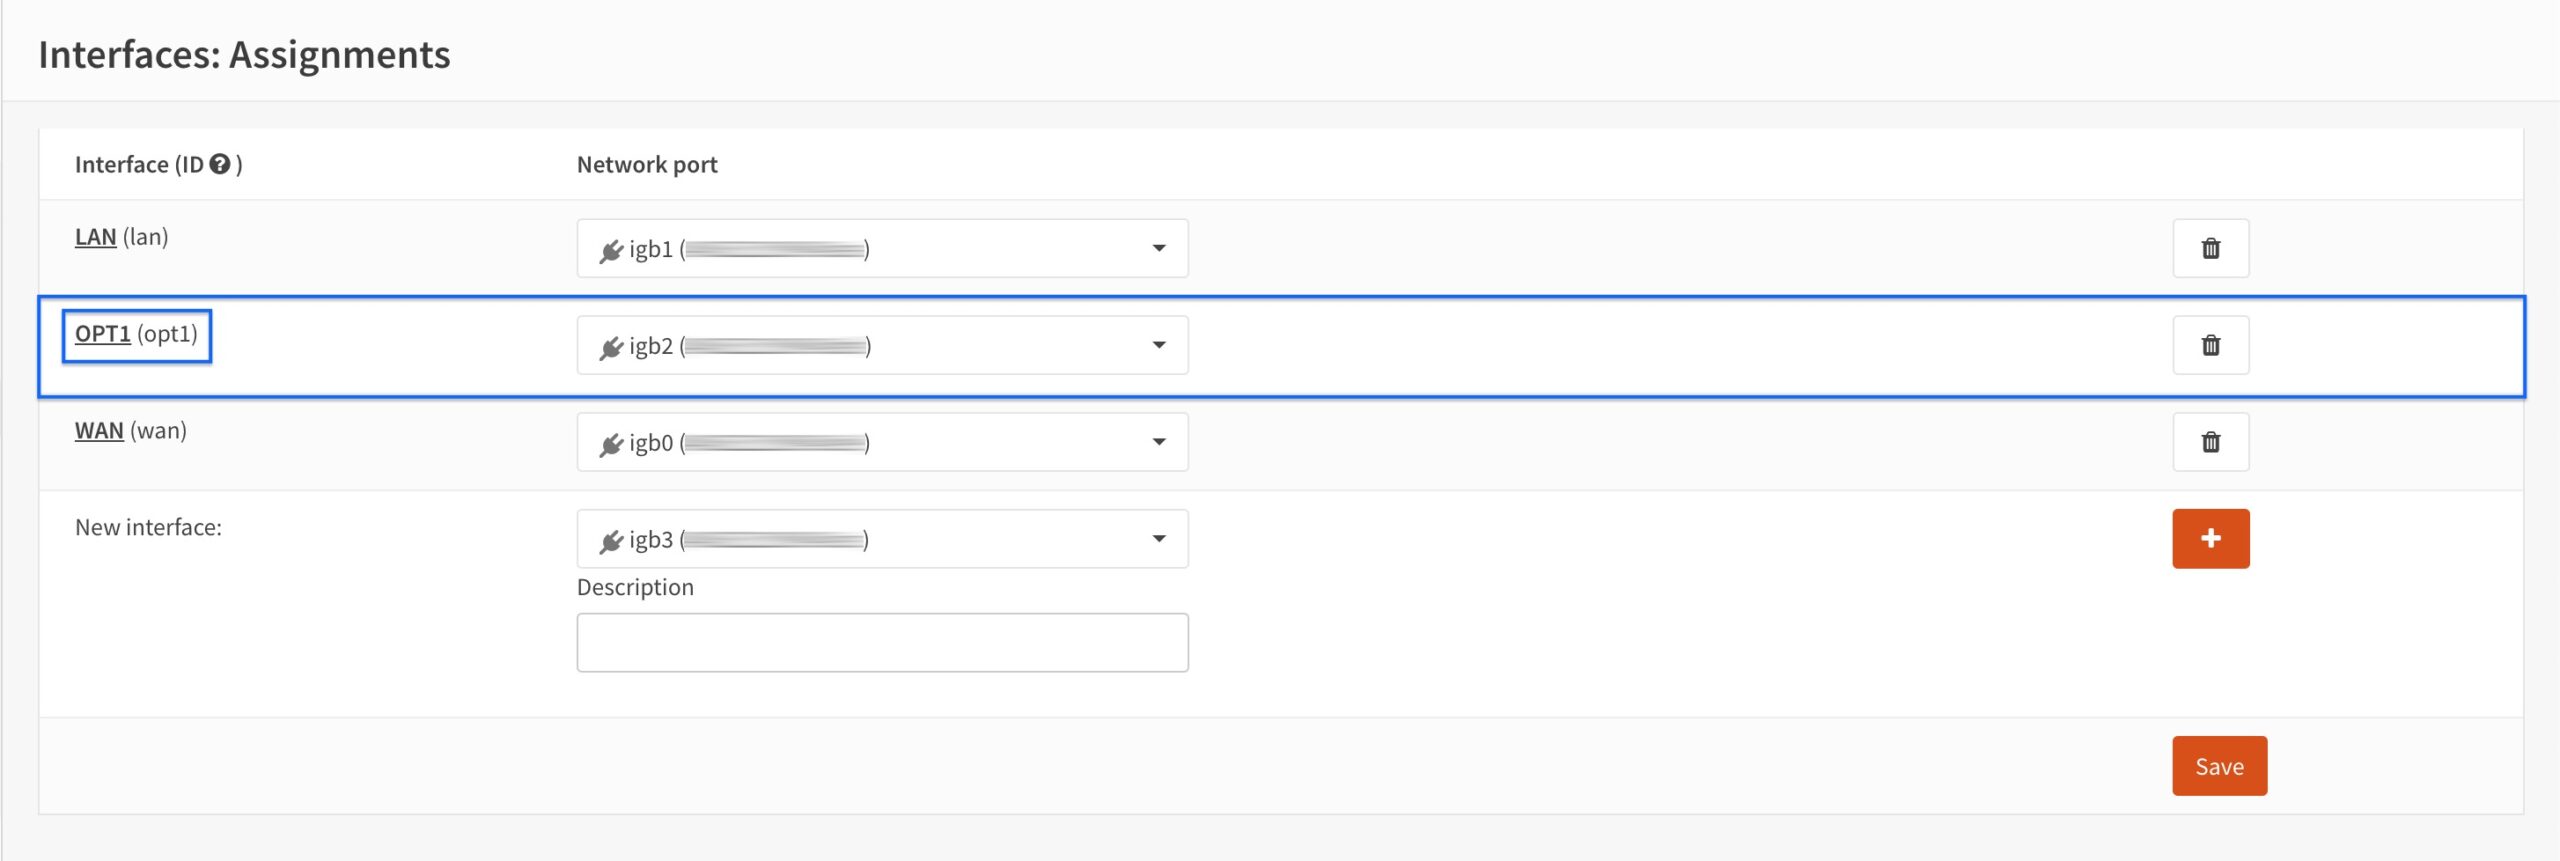
Task: Delete the WAN interface with trash icon
Action: 2210,442
